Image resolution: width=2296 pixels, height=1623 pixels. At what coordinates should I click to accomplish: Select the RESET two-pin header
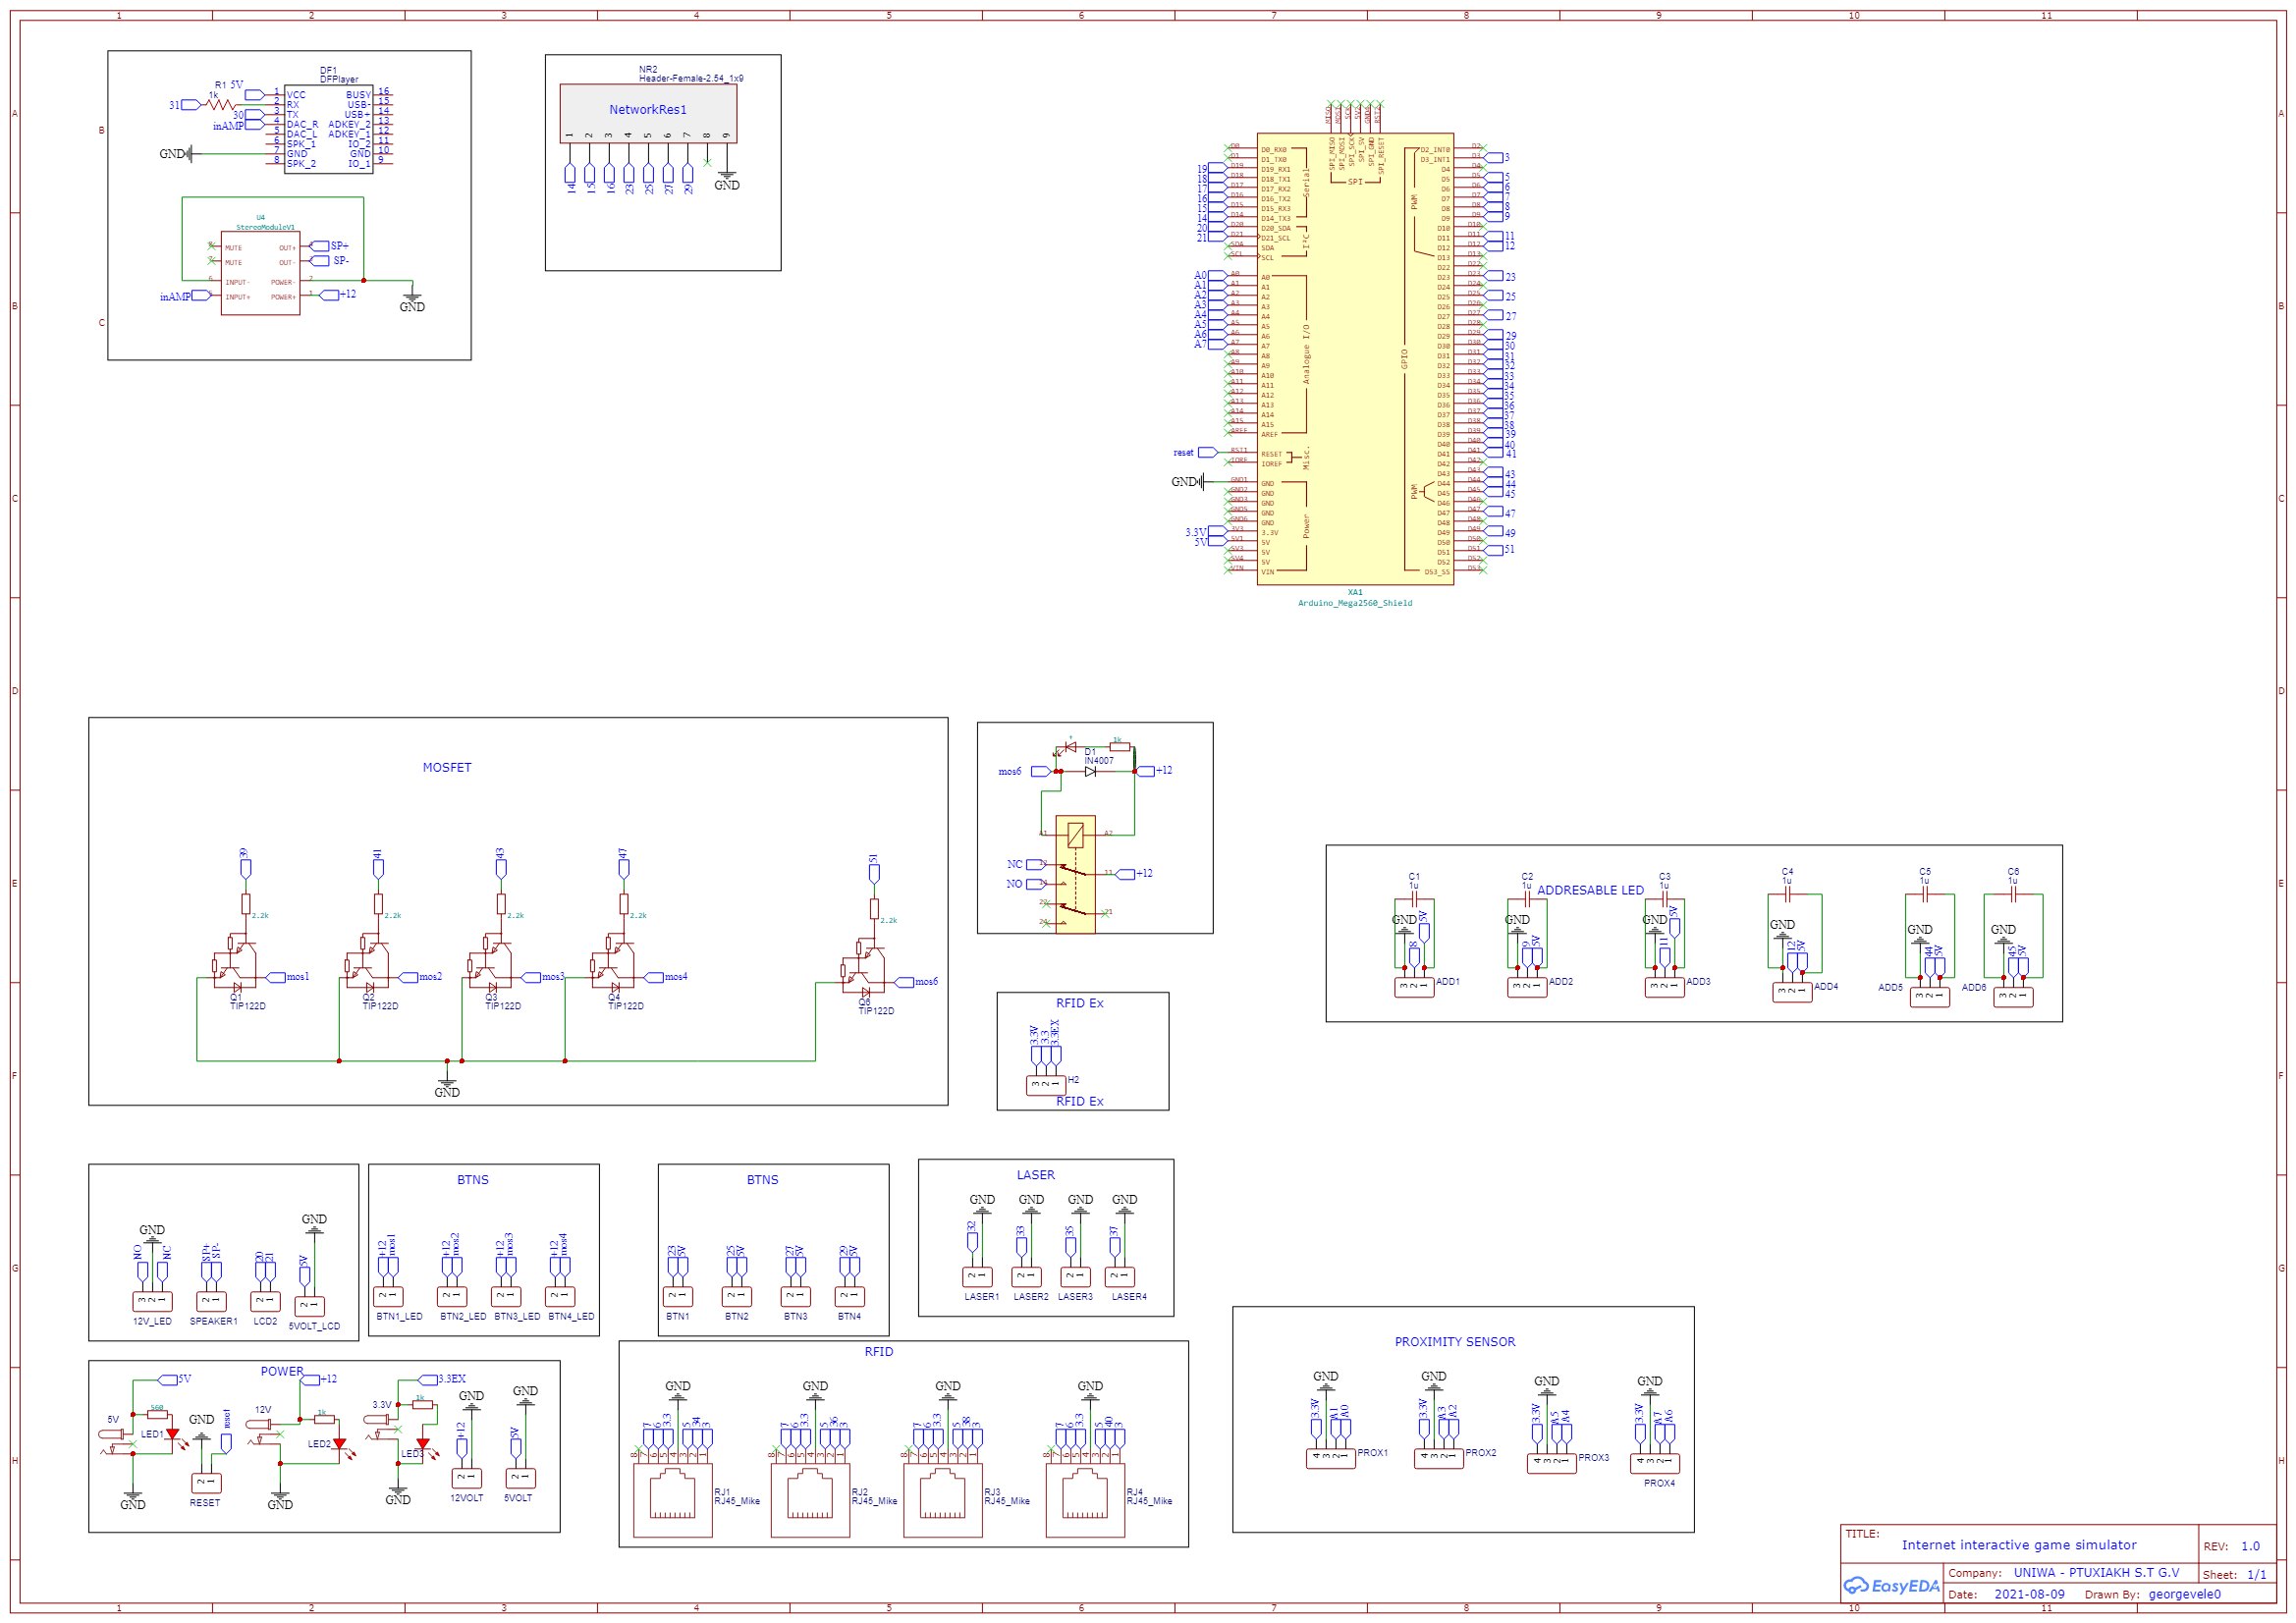coord(206,1483)
